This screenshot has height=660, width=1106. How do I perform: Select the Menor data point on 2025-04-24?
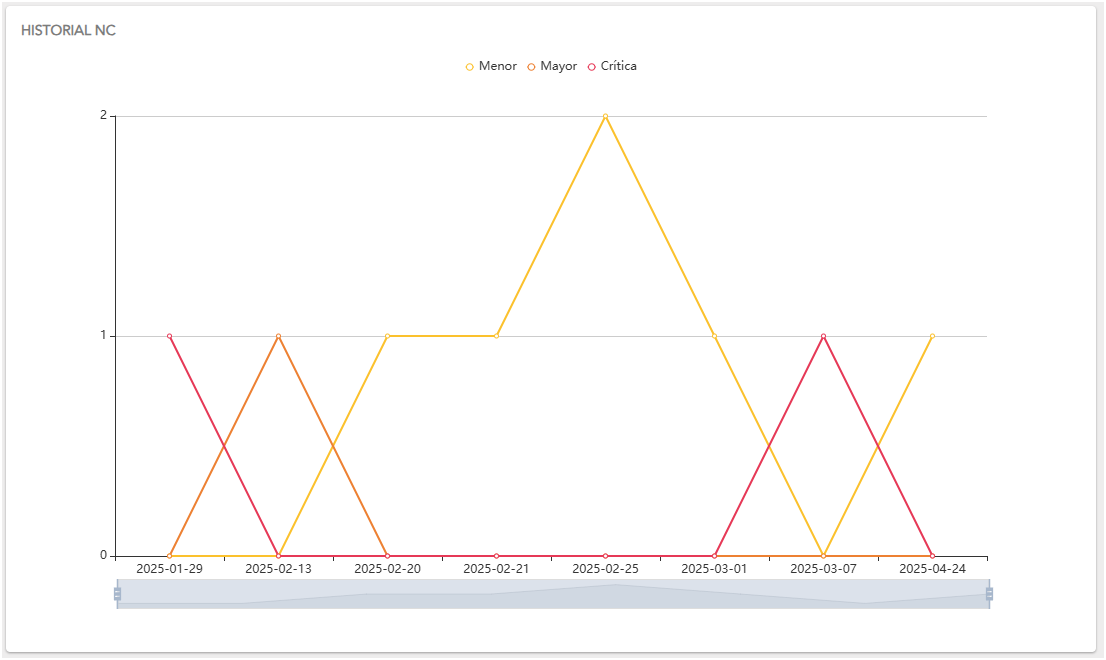tap(932, 336)
